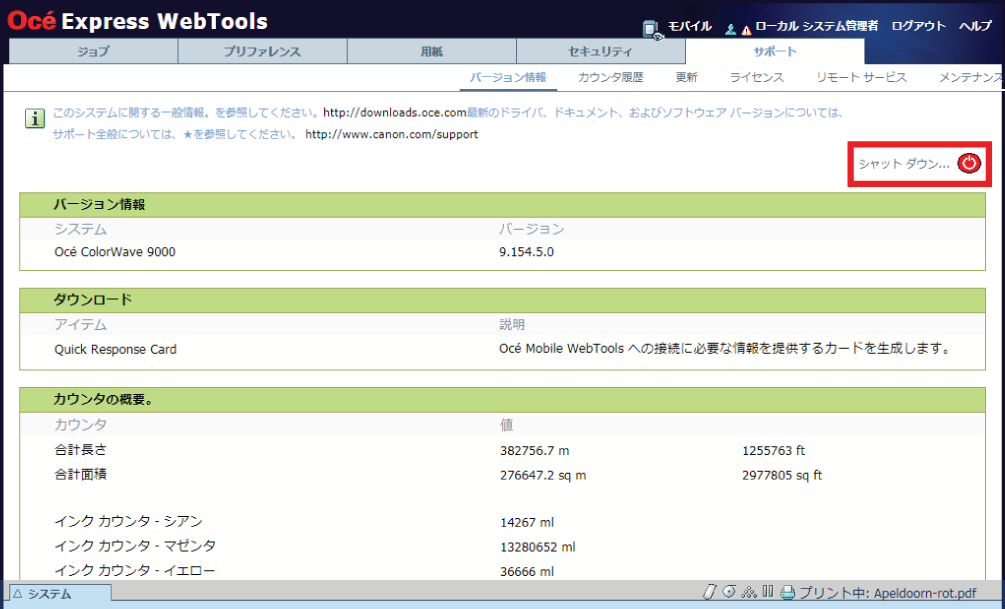Viewport: 1005px width, 609px height.
Task: Click the インク カウンタ - マゼンタ label
Action: (135, 546)
